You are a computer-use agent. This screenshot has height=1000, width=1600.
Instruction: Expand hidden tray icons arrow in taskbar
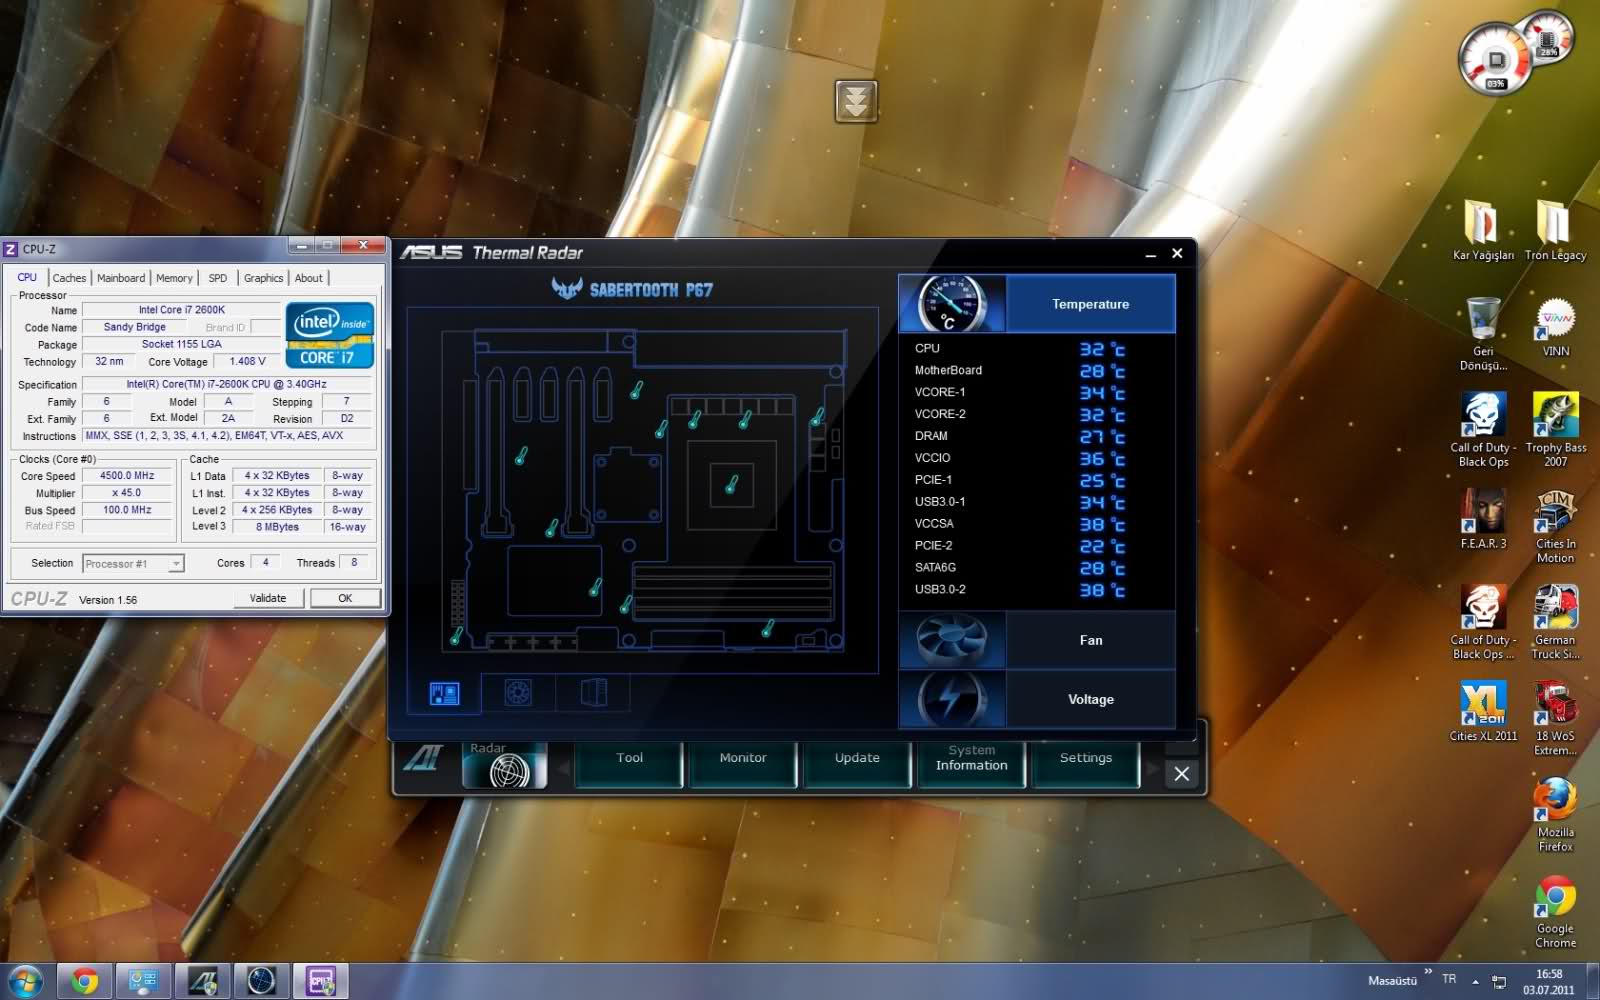click(1475, 981)
